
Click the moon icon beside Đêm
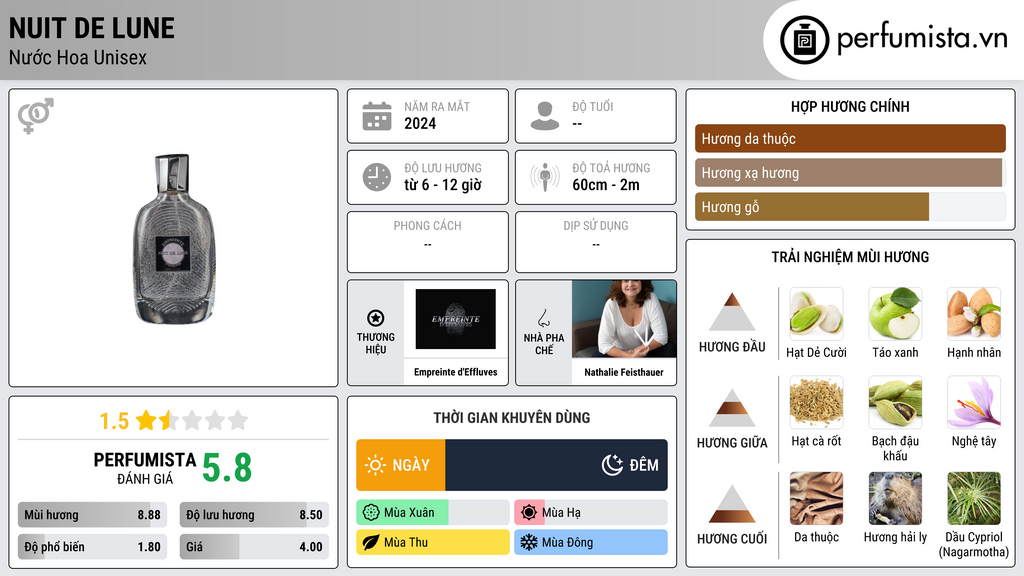pos(612,465)
